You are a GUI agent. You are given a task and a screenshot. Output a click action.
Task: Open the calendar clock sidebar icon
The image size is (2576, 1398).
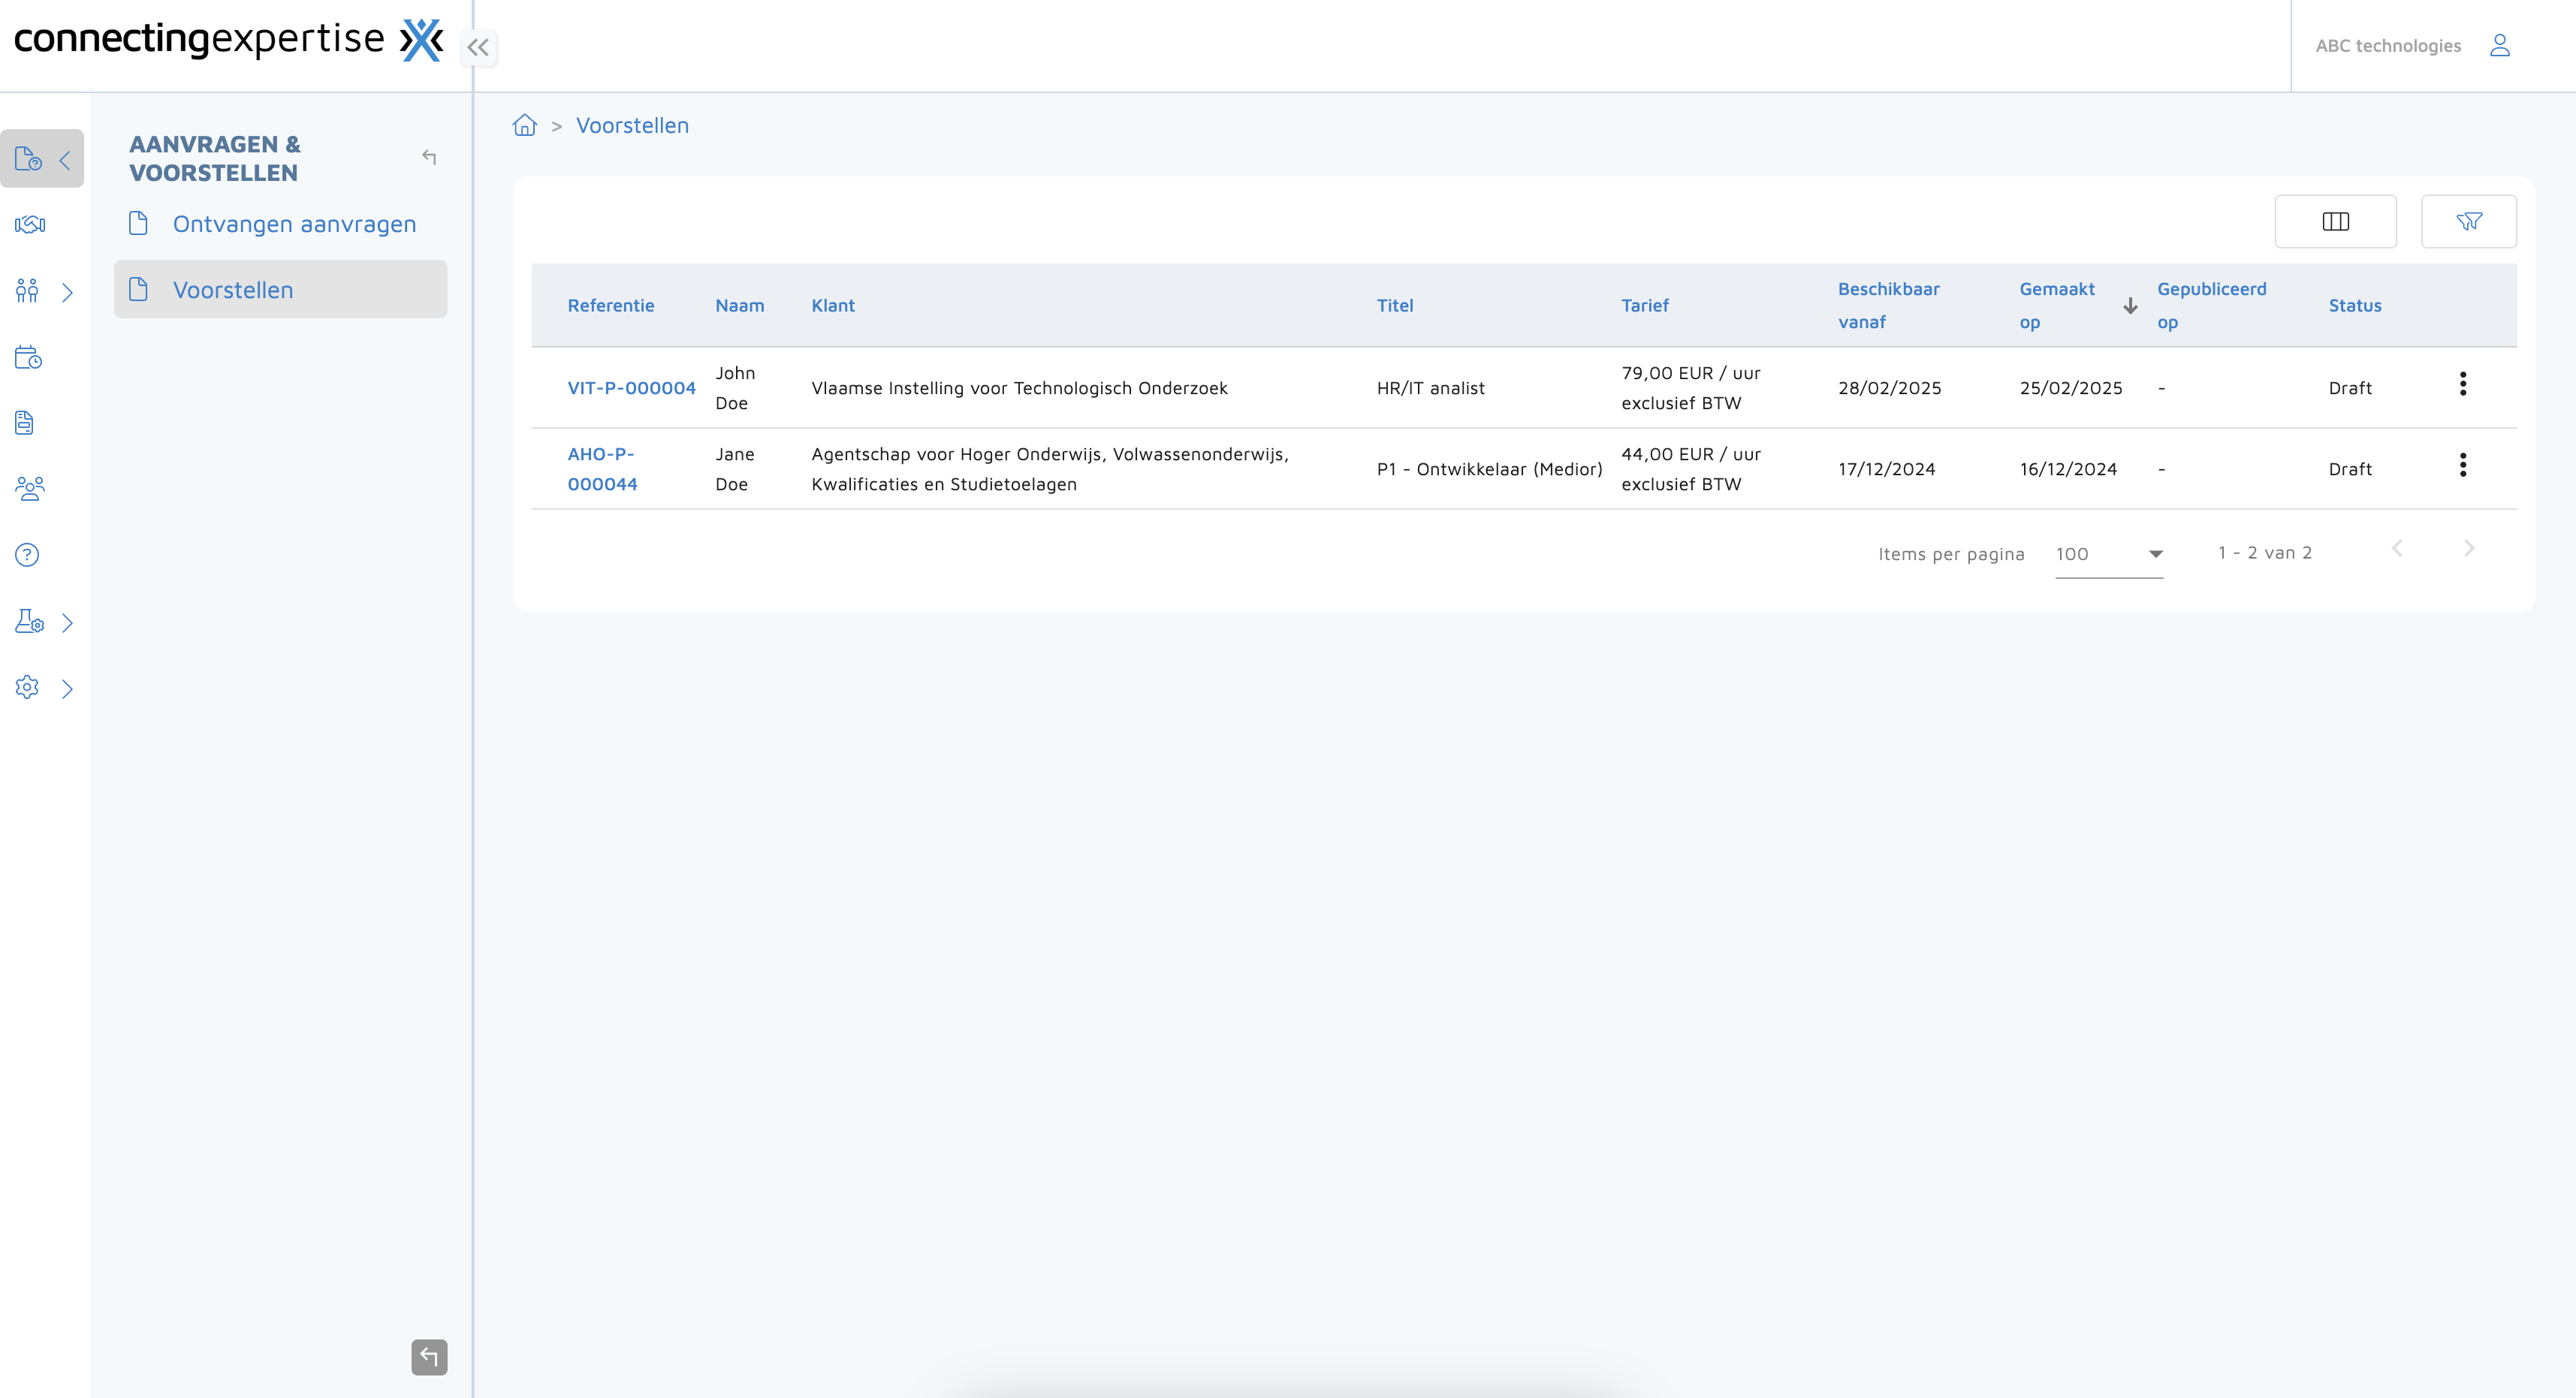point(28,357)
